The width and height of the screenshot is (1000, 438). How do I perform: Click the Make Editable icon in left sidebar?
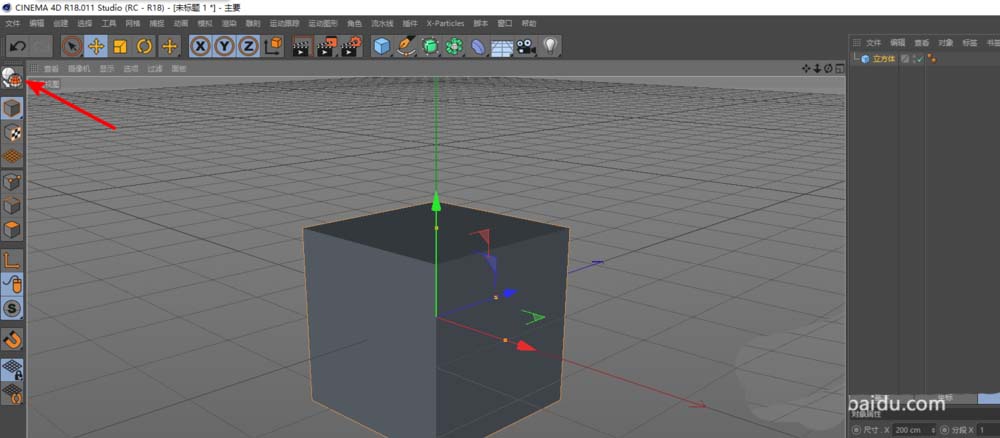pos(12,78)
